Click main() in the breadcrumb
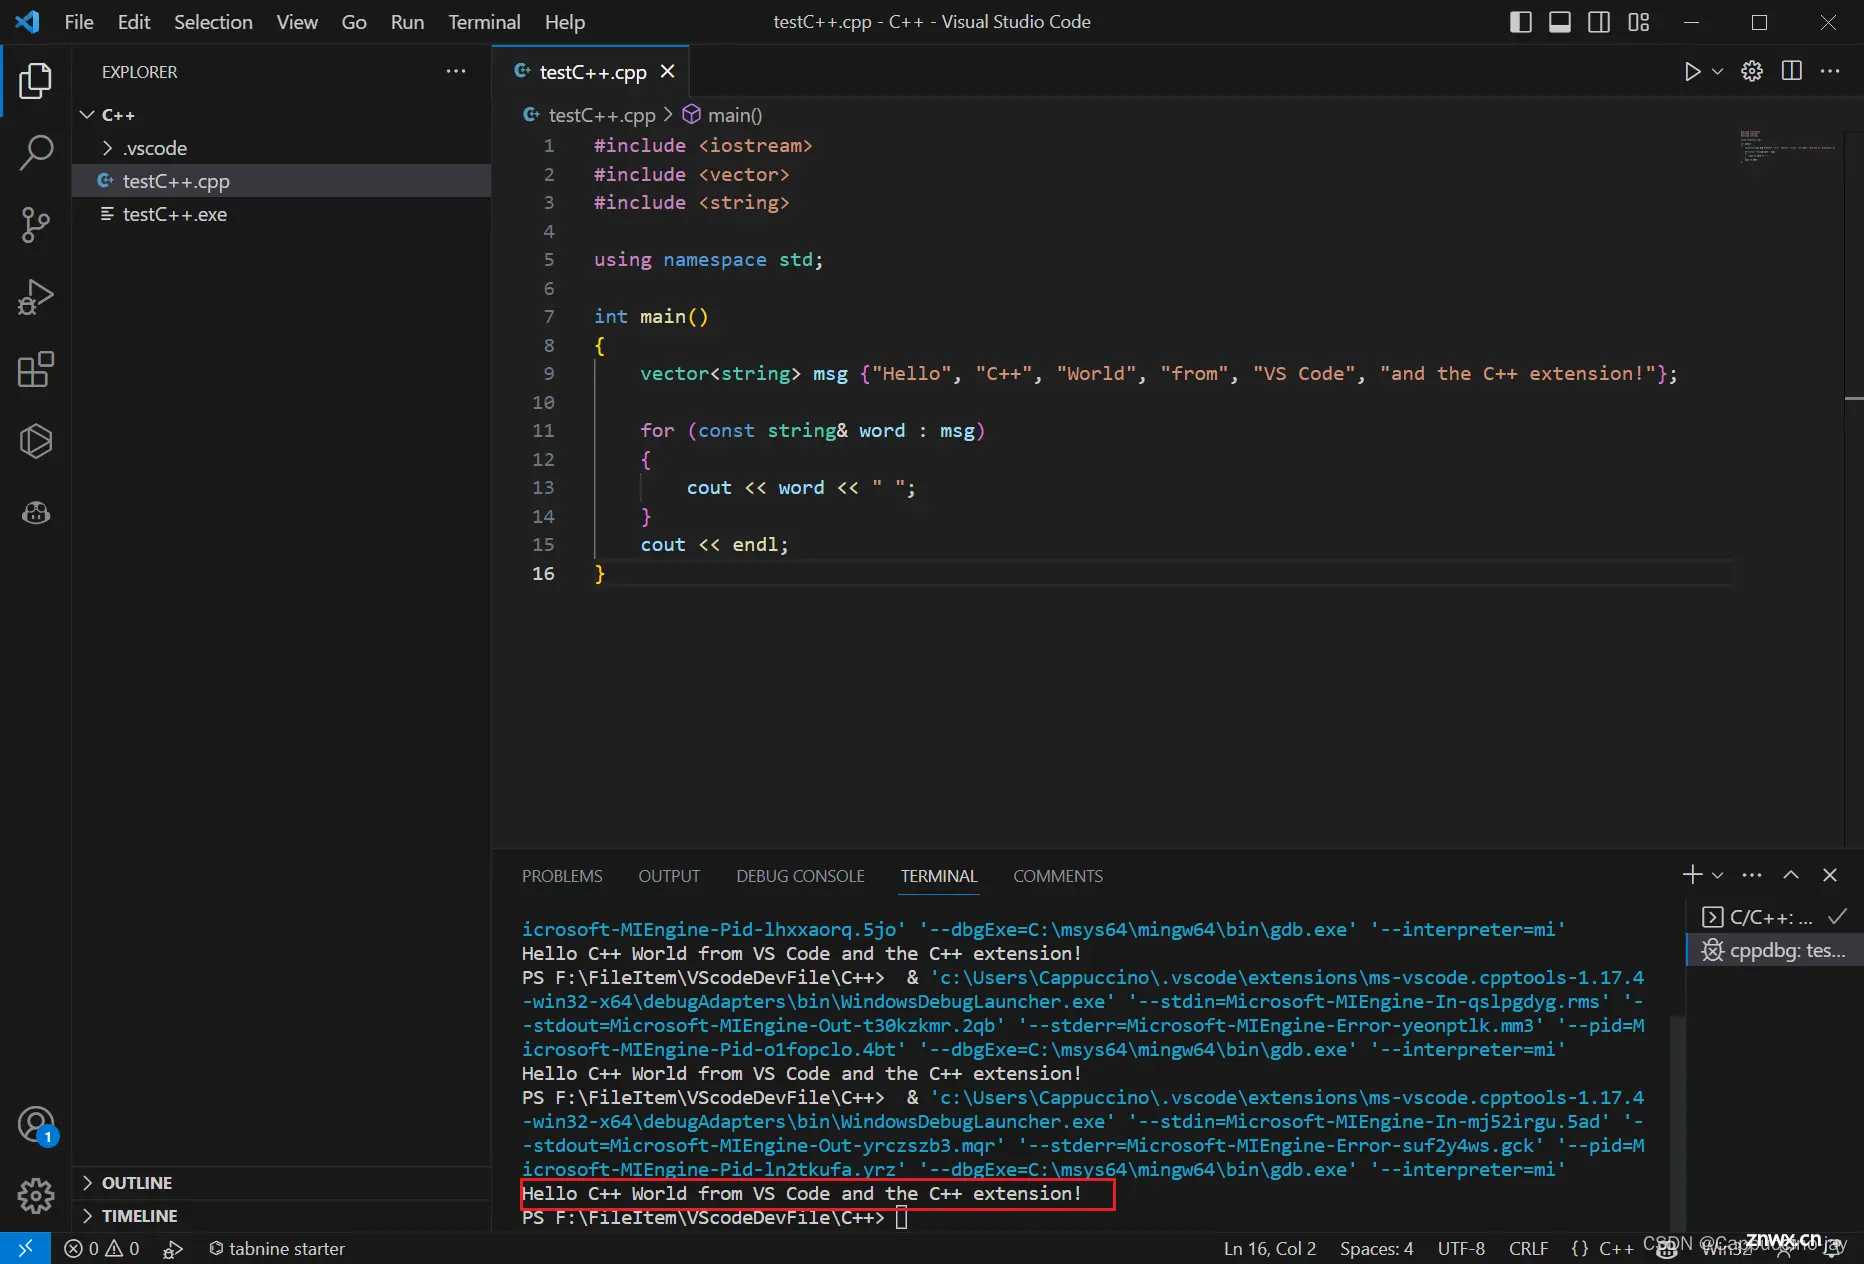Image resolution: width=1864 pixels, height=1264 pixels. [722, 115]
